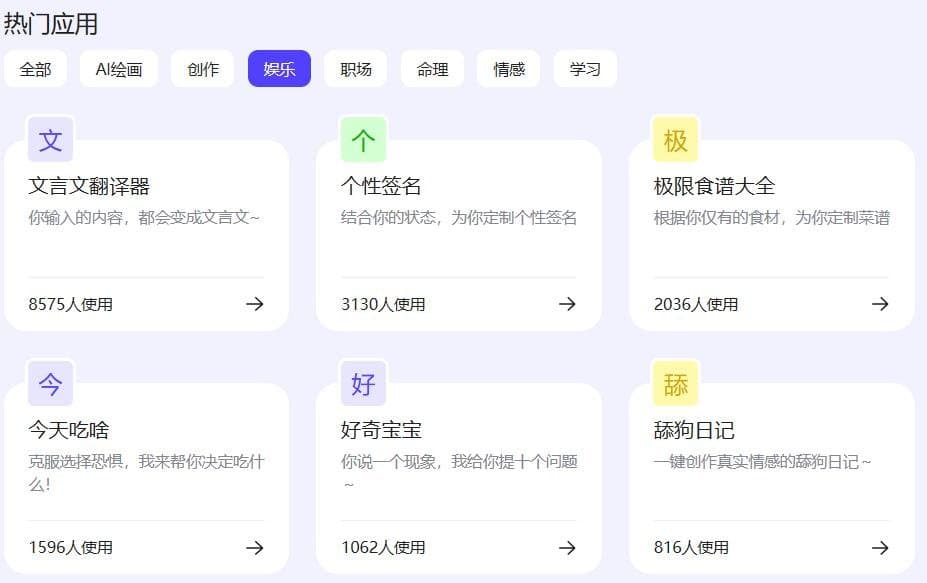Viewport: 927px width, 583px height.
Task: Open 文言文翻译器 via its arrow icon
Action: pos(256,304)
